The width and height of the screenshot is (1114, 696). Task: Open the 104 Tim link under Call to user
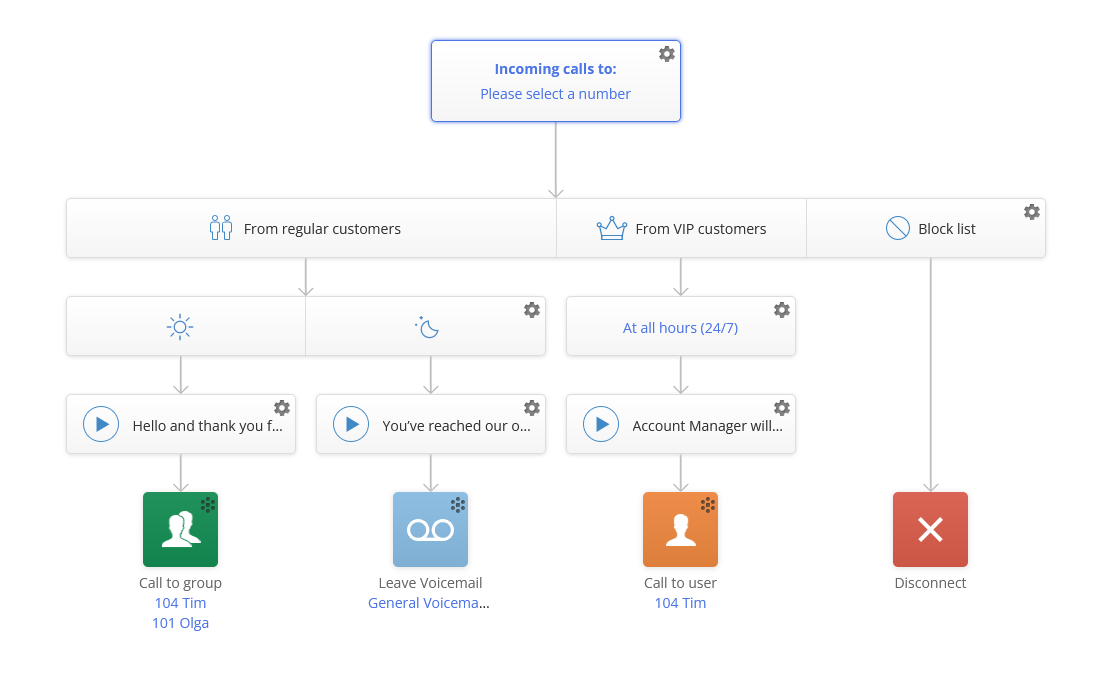(680, 602)
